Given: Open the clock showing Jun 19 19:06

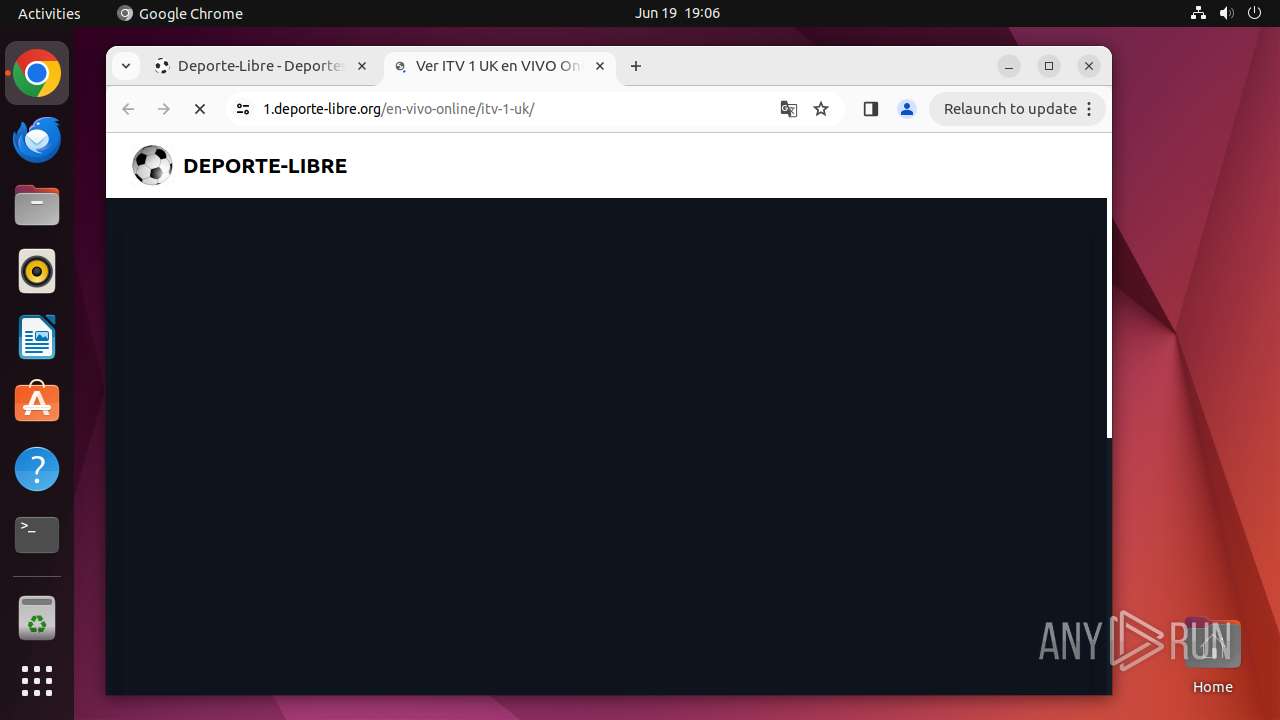Looking at the screenshot, I should tap(677, 13).
